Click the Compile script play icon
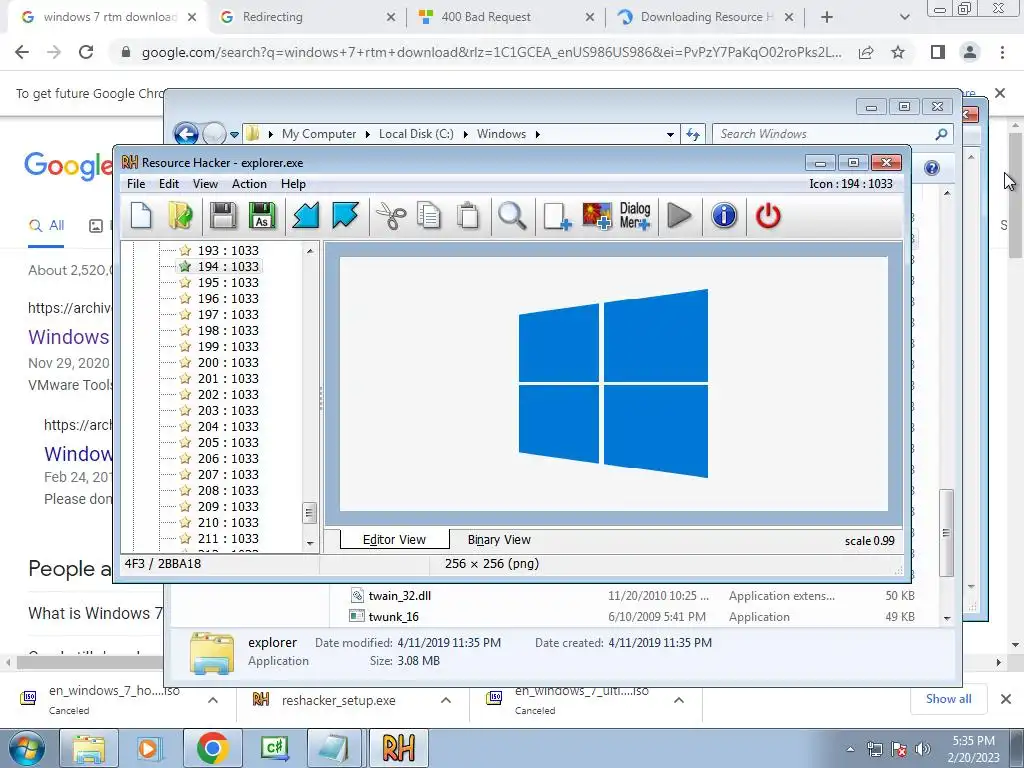Image resolution: width=1024 pixels, height=768 pixels. click(x=680, y=216)
